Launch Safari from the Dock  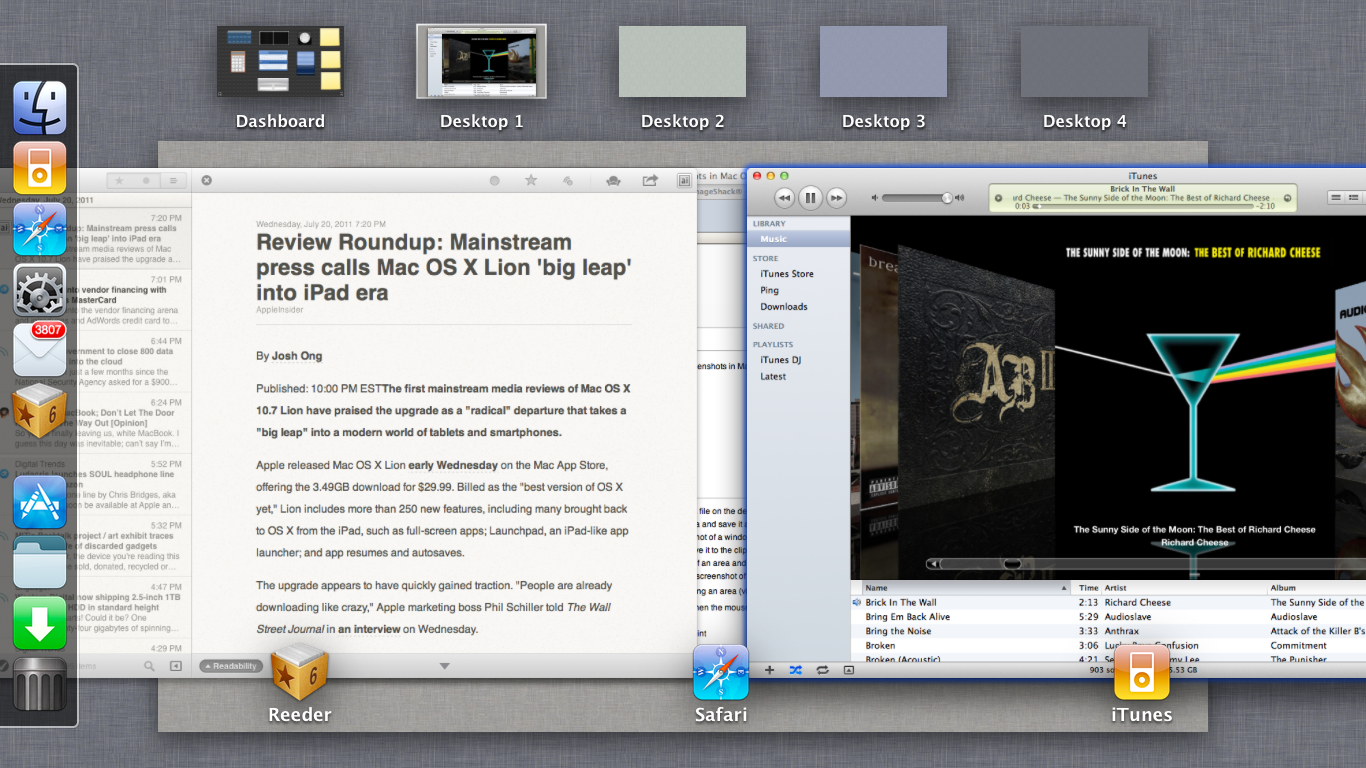40,229
